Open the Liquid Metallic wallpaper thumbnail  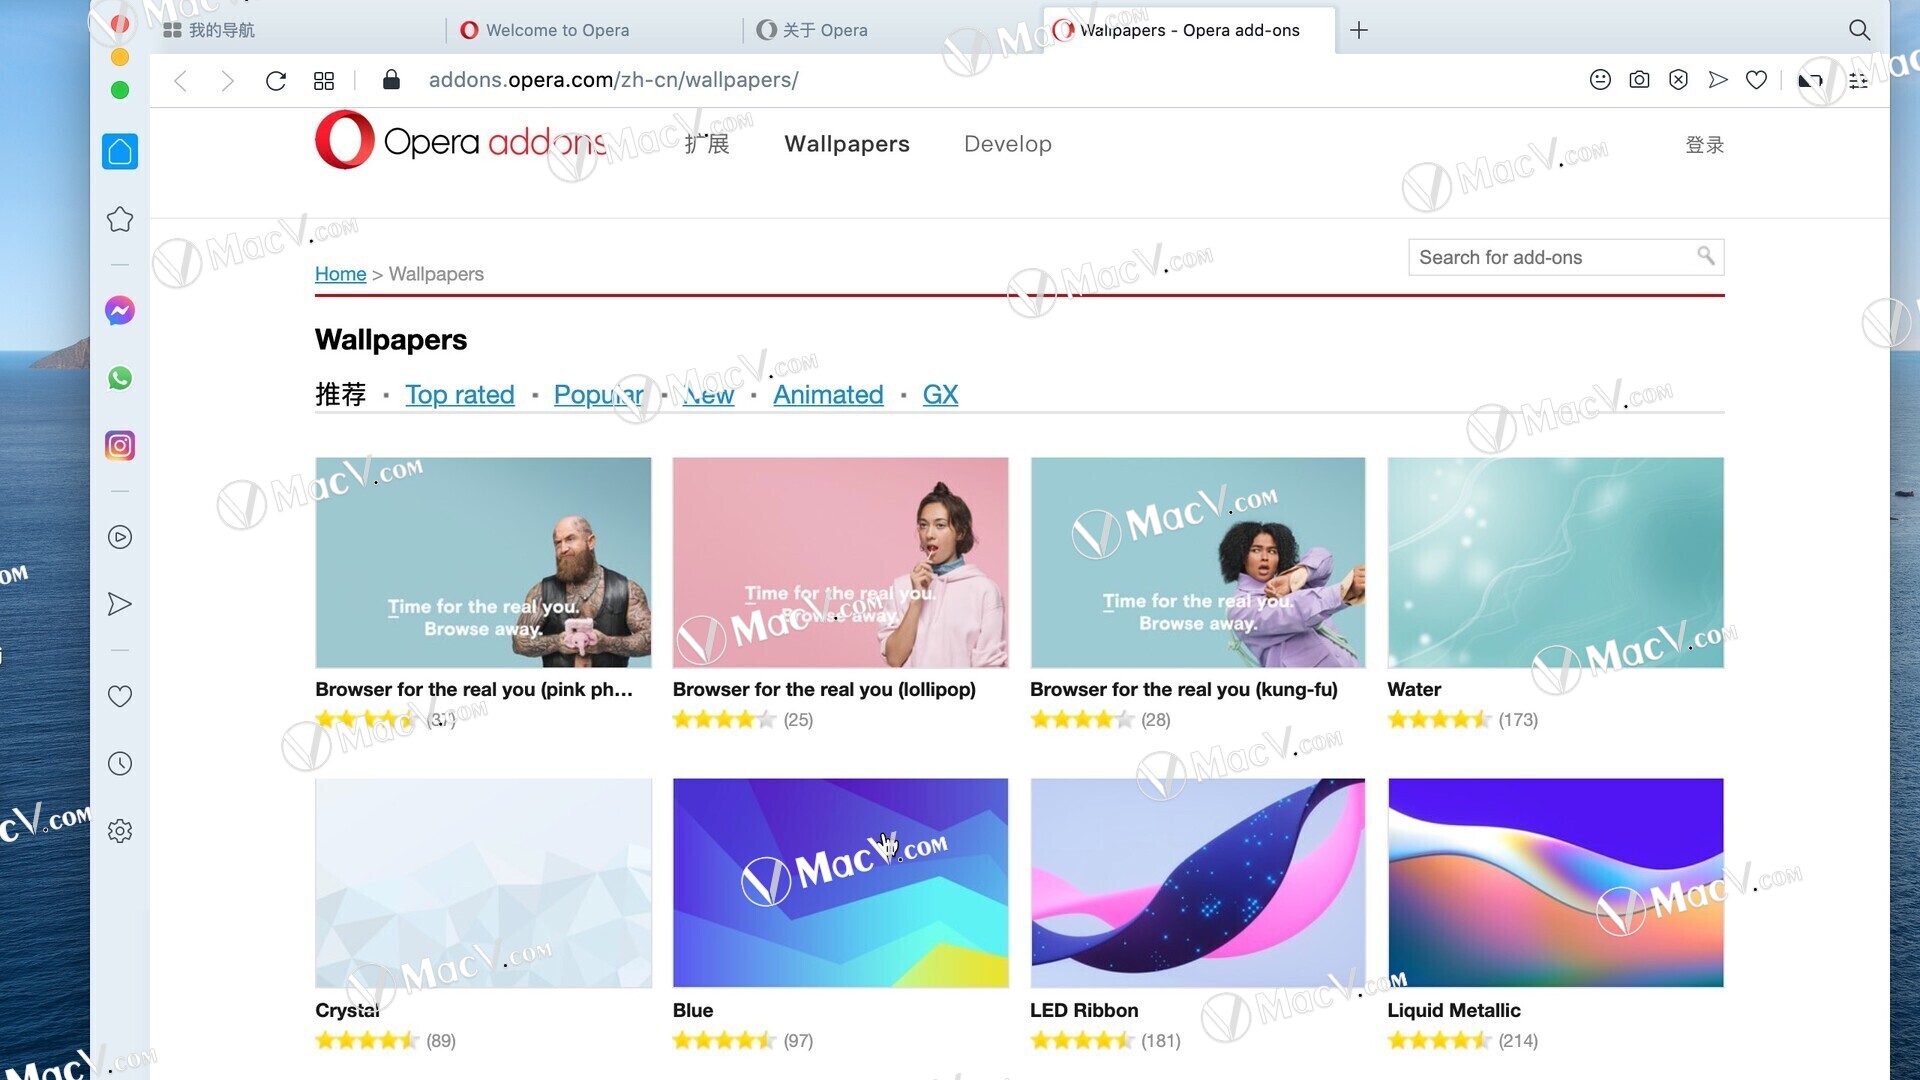pos(1555,882)
